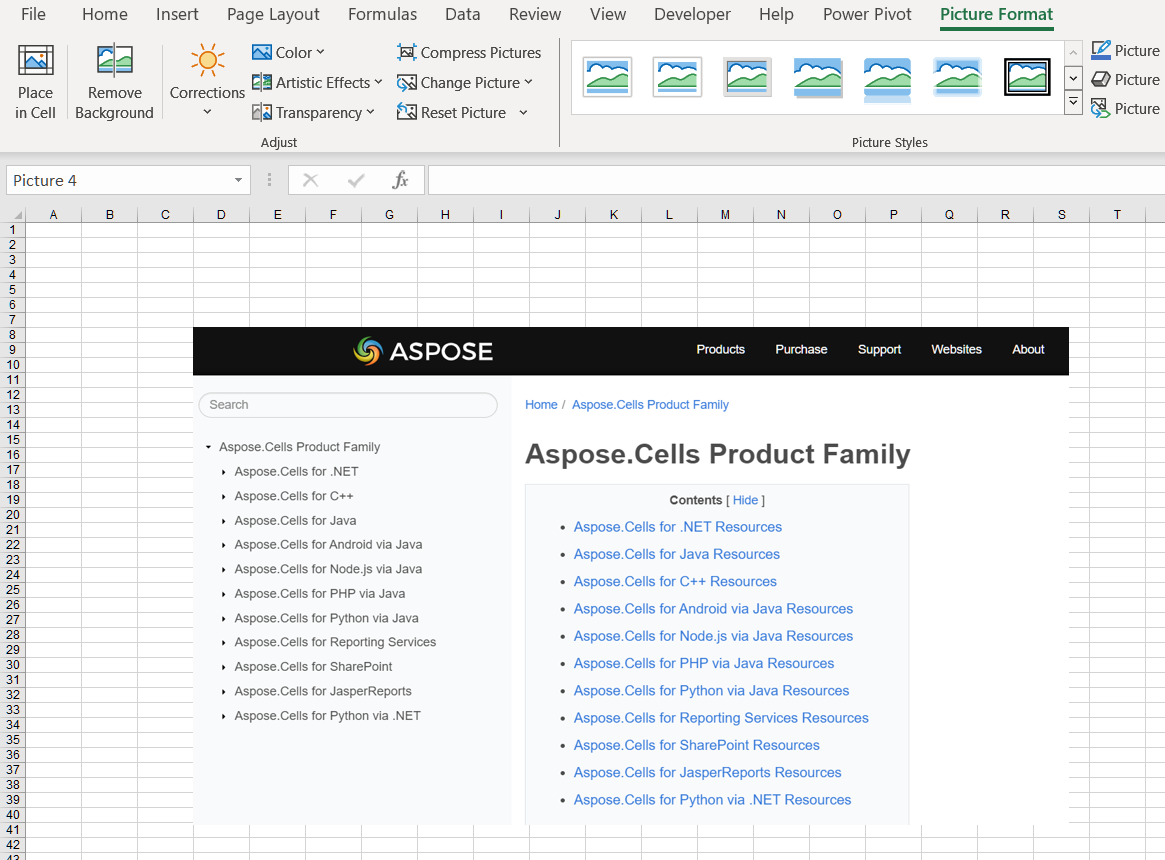This screenshot has width=1165, height=860.
Task: Open the Reset Picture dropdown arrow
Action: tap(523, 113)
